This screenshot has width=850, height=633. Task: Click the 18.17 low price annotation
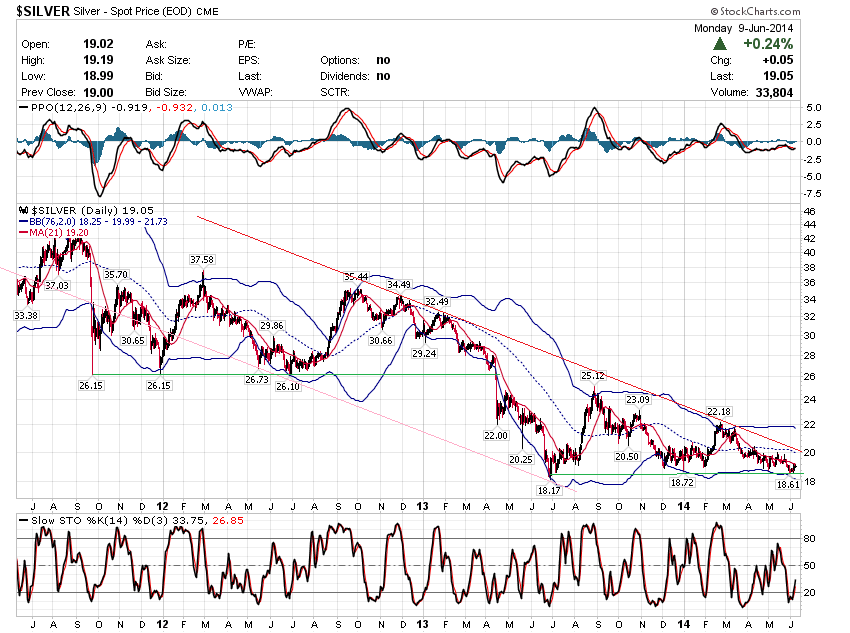coord(549,491)
